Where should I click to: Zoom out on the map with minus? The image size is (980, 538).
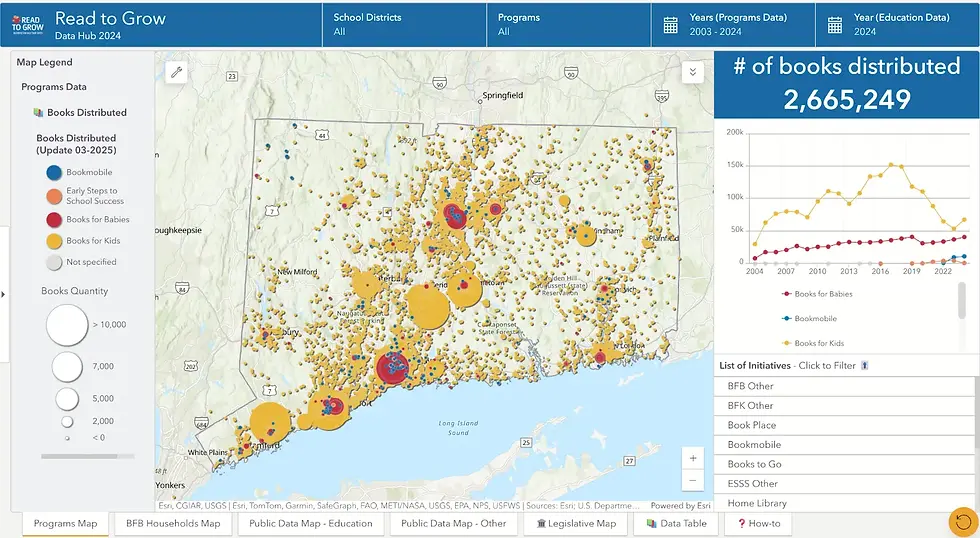(x=693, y=481)
